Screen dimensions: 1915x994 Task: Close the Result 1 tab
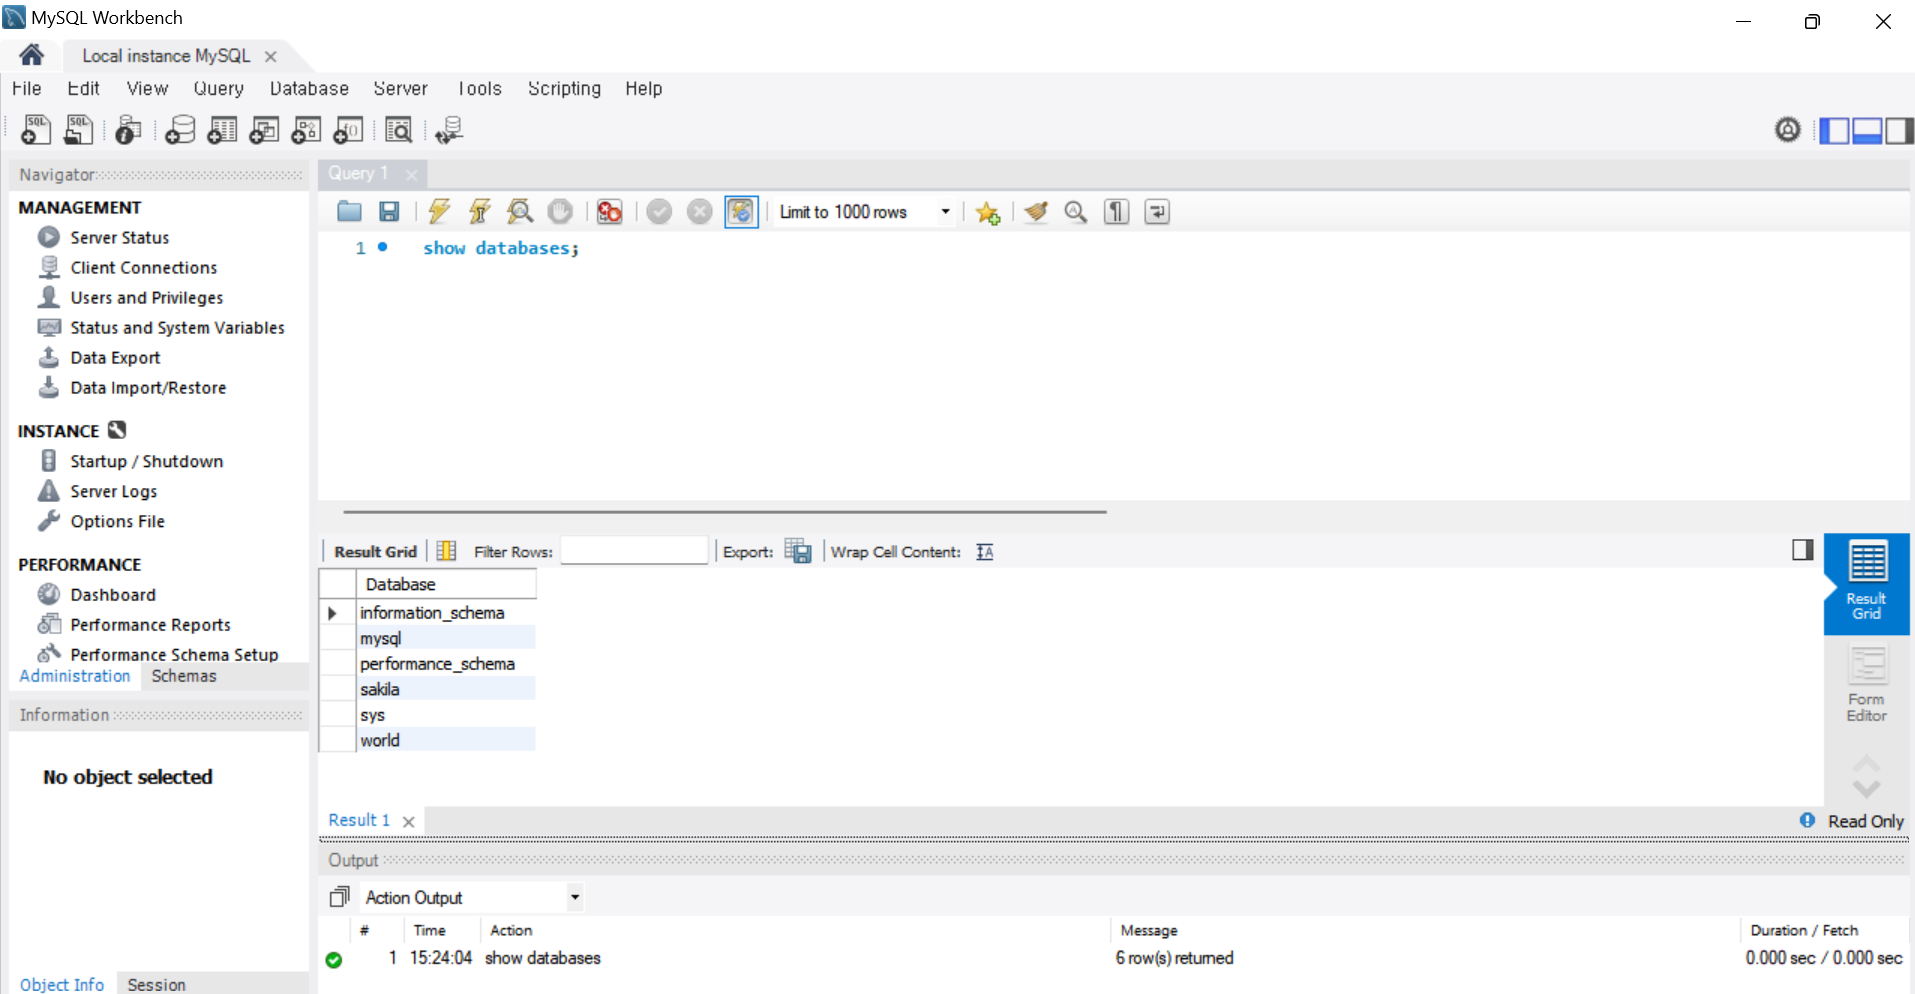(408, 821)
